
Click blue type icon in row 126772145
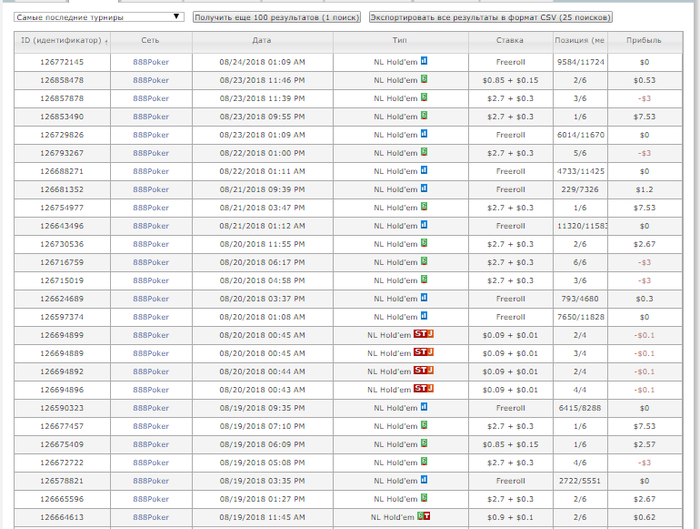pos(424,61)
